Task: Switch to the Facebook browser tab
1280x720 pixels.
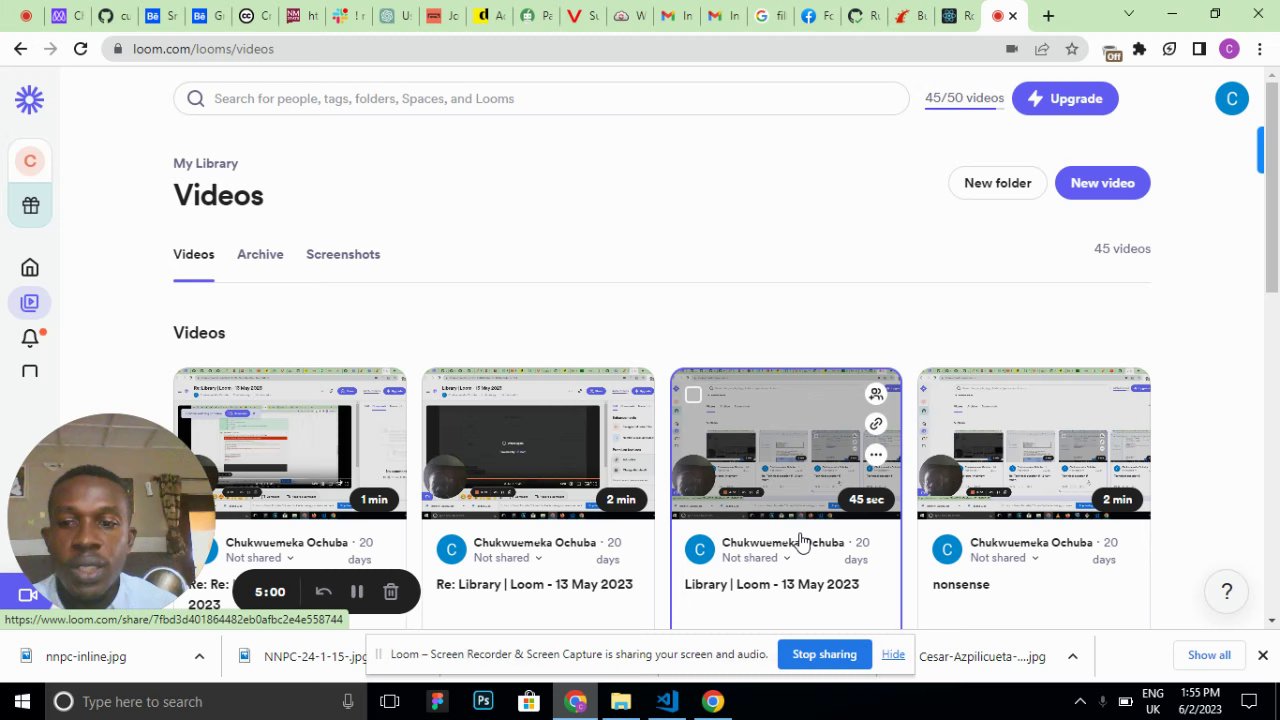Action: point(817,16)
